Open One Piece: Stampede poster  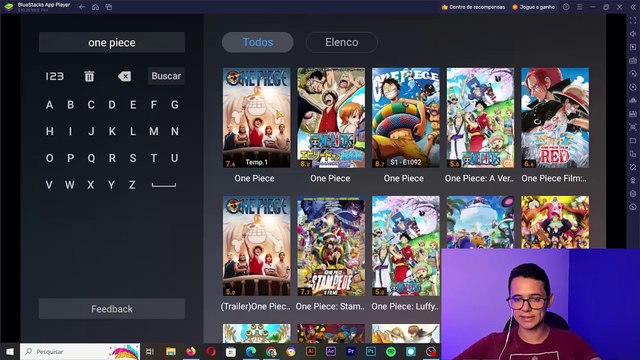[x=331, y=246]
